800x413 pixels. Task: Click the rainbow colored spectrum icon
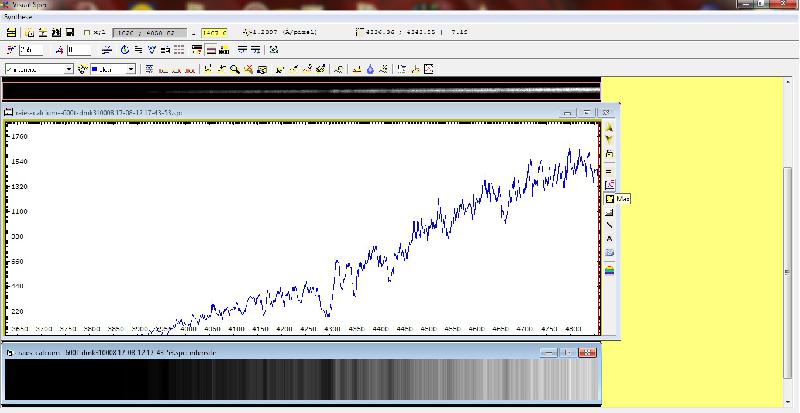609,271
